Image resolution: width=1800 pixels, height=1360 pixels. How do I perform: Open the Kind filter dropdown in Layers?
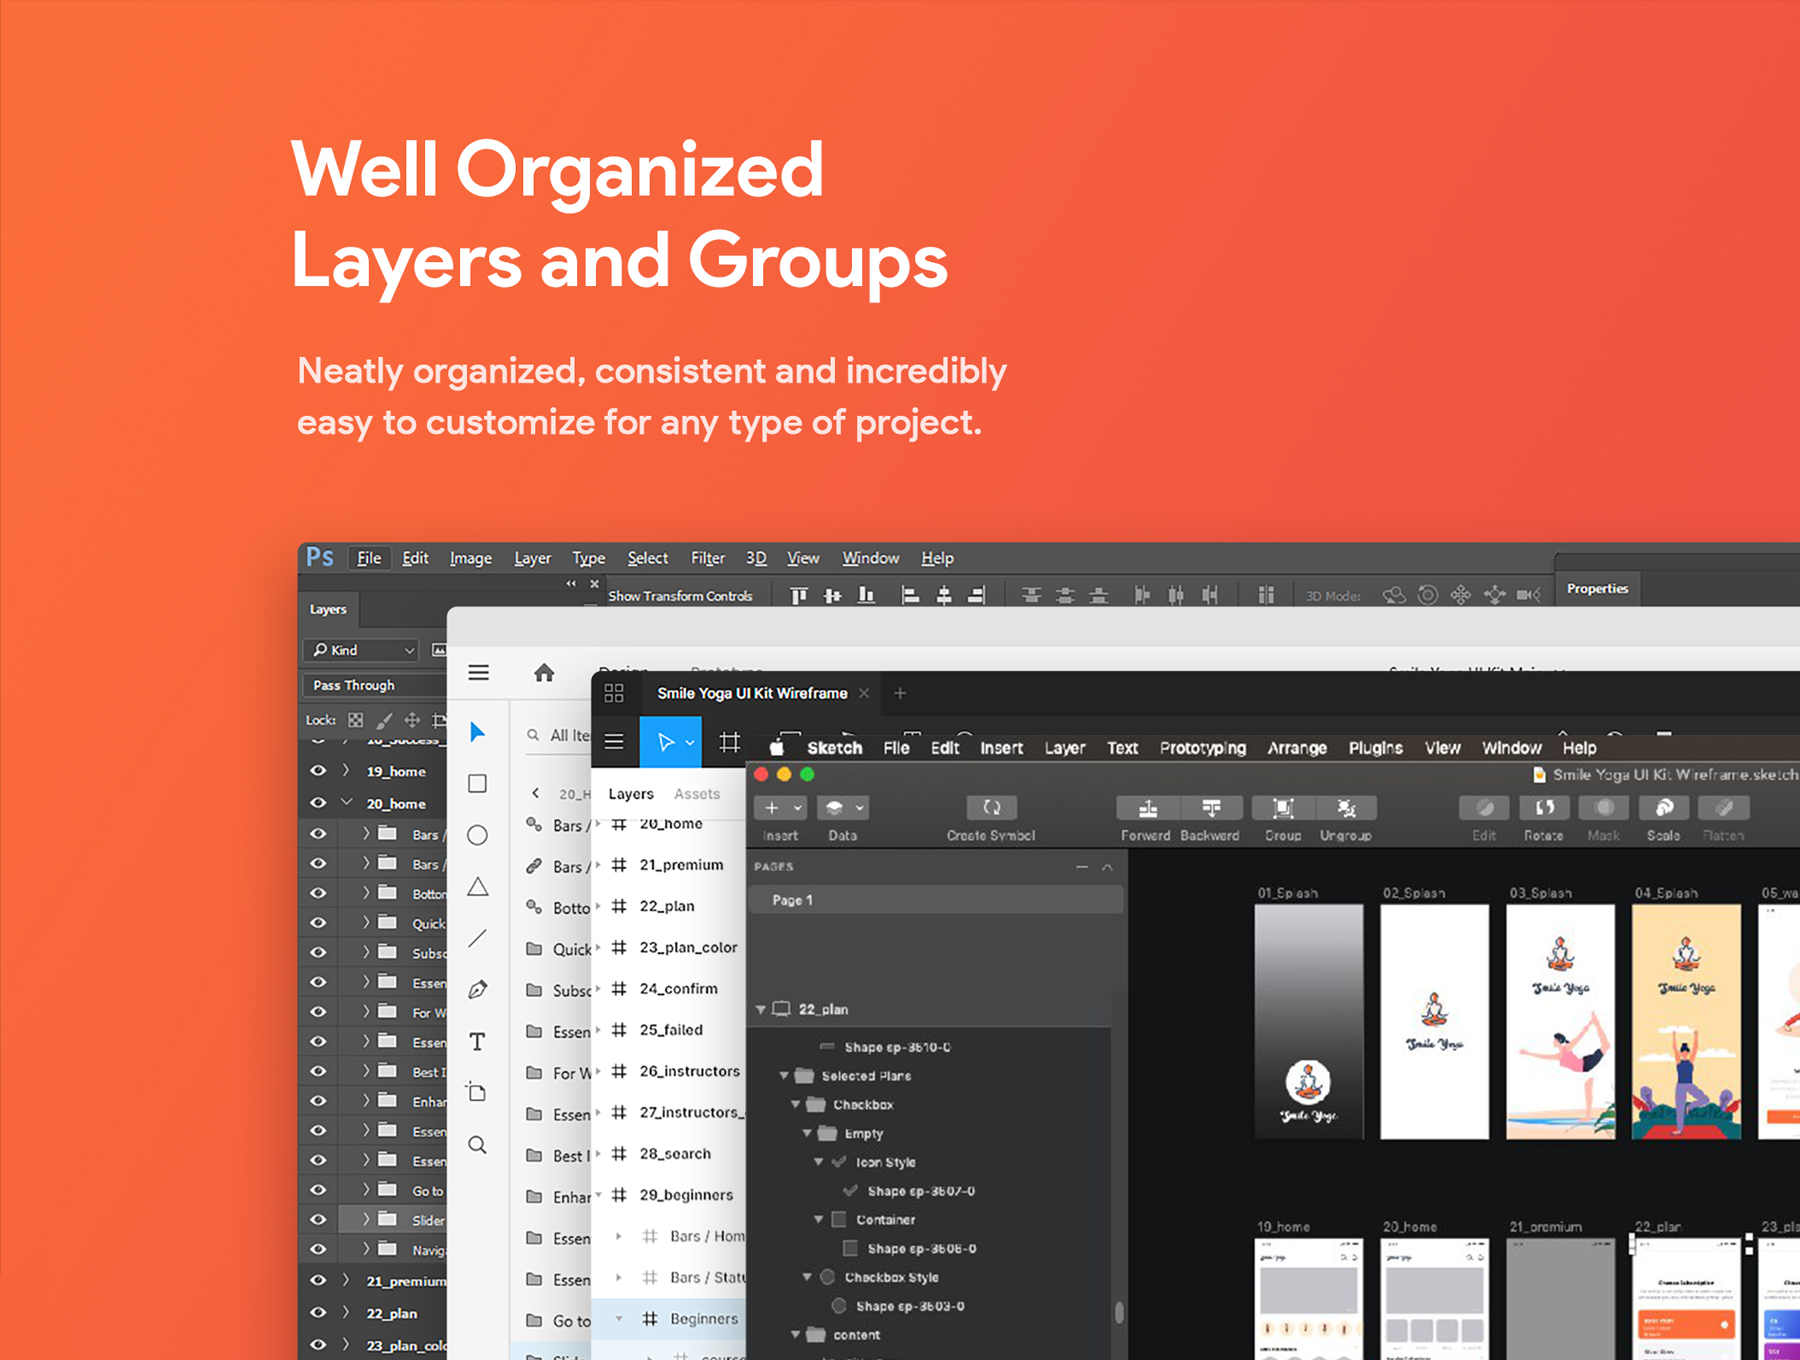[x=362, y=650]
